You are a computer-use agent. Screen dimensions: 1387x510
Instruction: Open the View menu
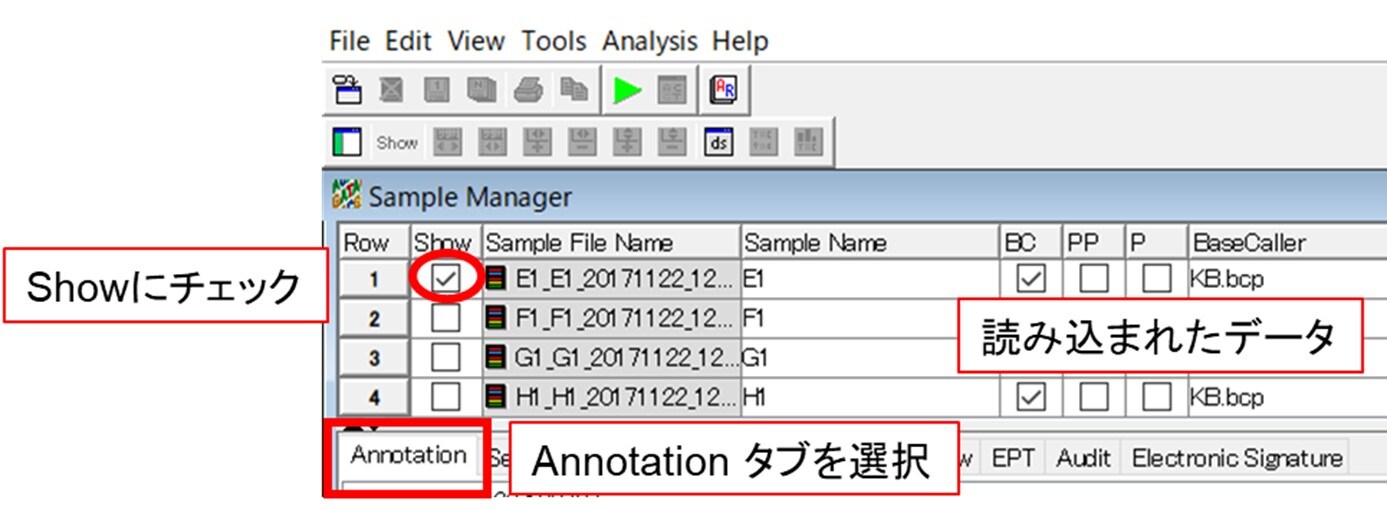[x=476, y=42]
